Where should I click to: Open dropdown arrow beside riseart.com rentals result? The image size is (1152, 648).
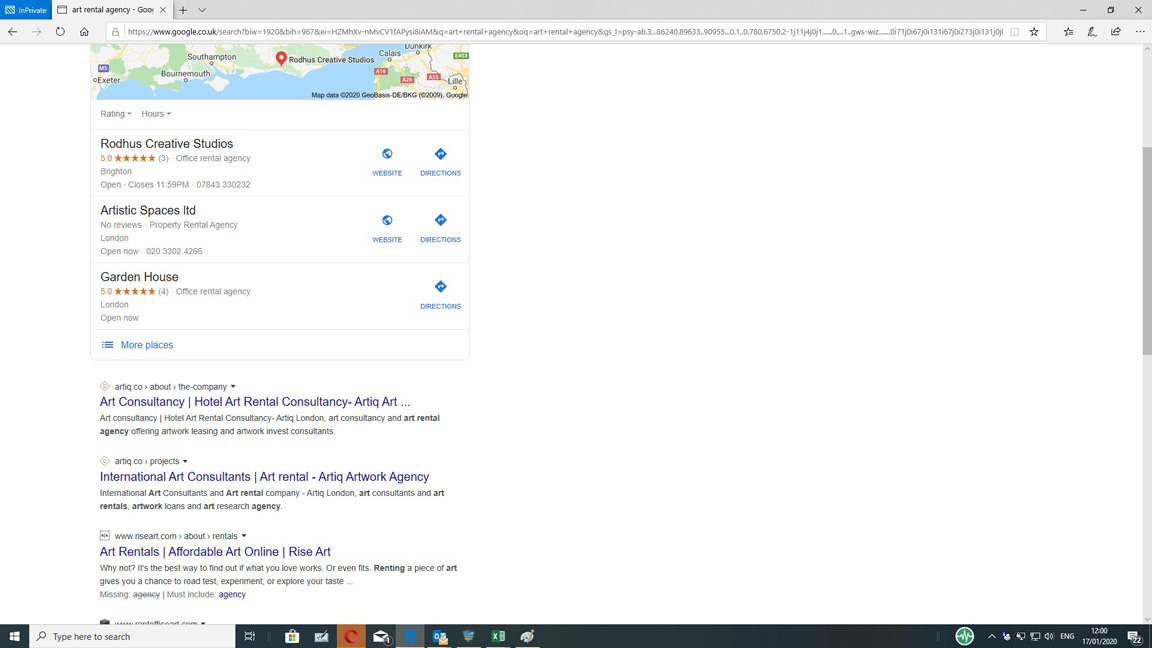tap(244, 536)
